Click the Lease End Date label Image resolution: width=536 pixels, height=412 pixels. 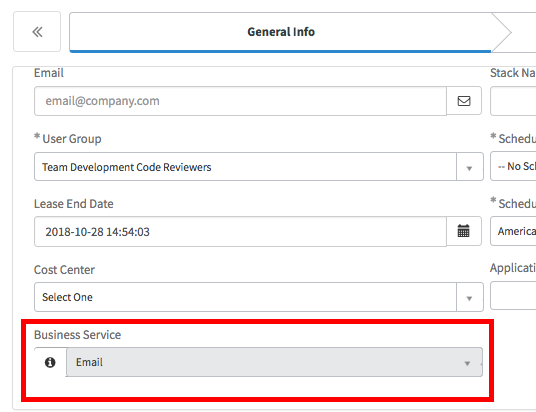[x=74, y=204]
